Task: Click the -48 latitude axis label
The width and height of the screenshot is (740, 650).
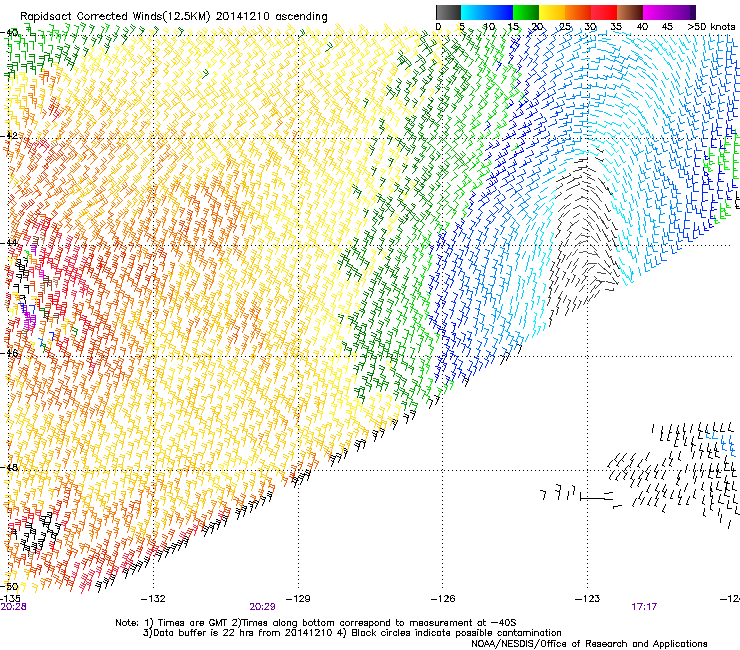Action: 9,467
